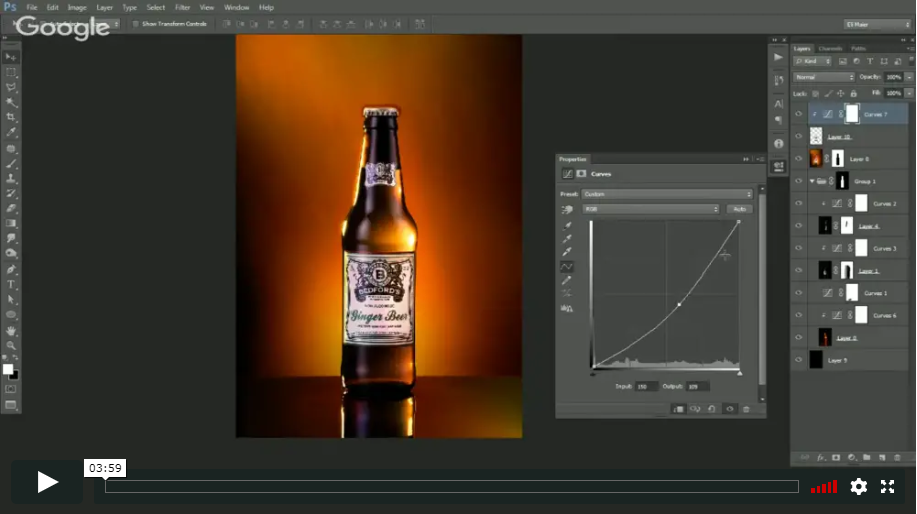Hide the Curves 7 layer
The width and height of the screenshot is (917, 514).
[798, 114]
